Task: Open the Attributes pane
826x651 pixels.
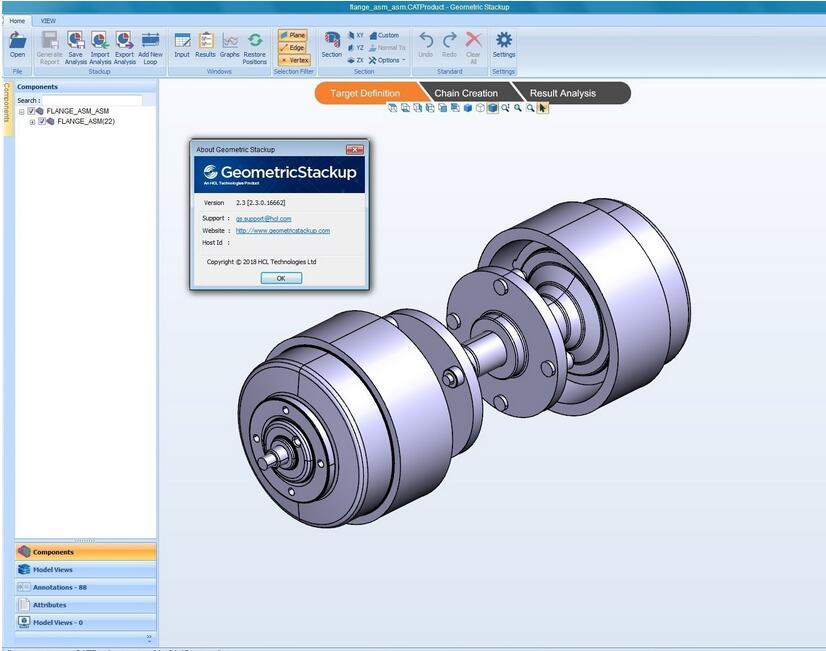Action: [86, 605]
